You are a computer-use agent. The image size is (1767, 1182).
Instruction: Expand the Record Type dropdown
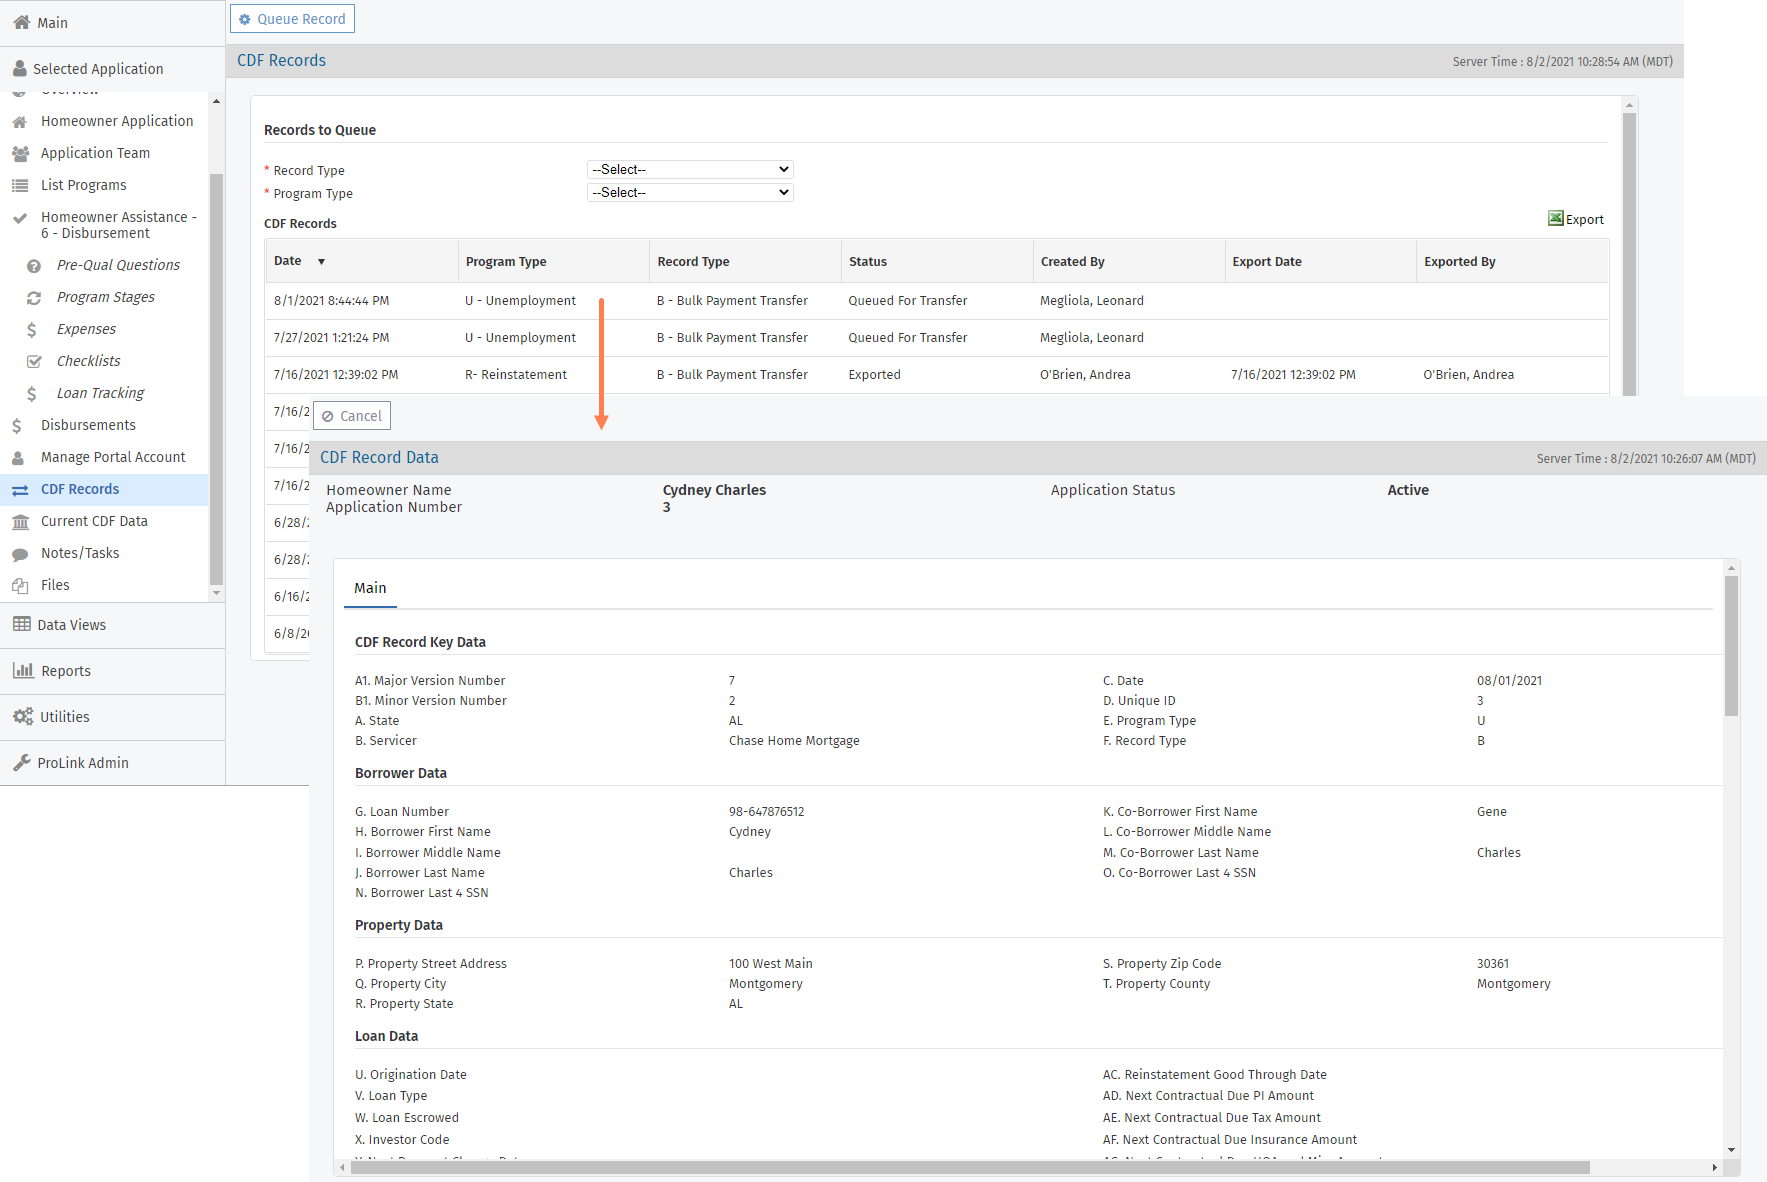coord(690,170)
